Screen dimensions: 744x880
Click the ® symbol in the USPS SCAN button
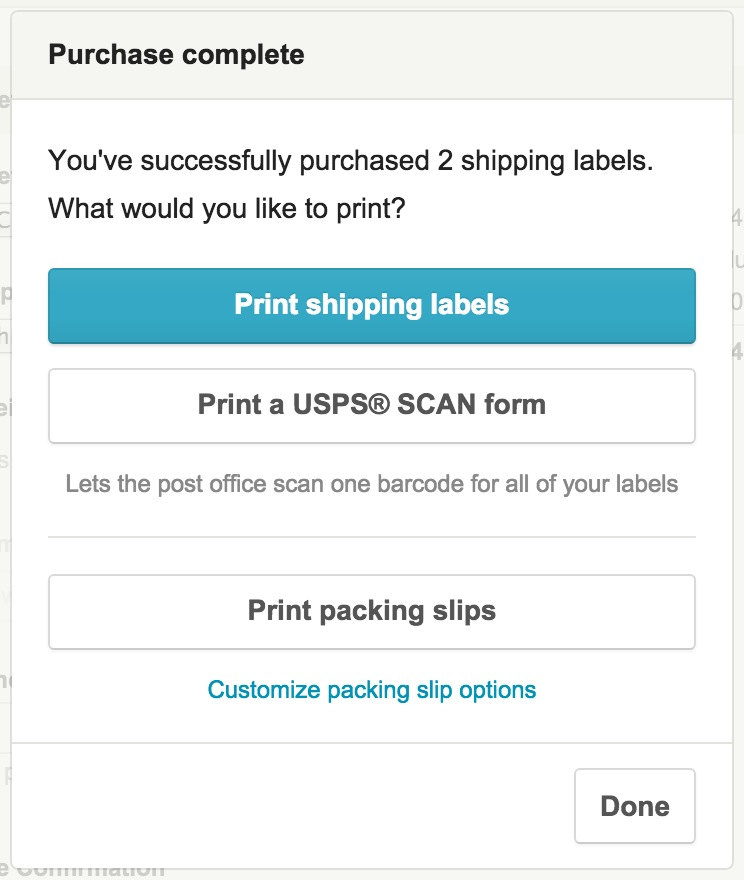pos(380,402)
